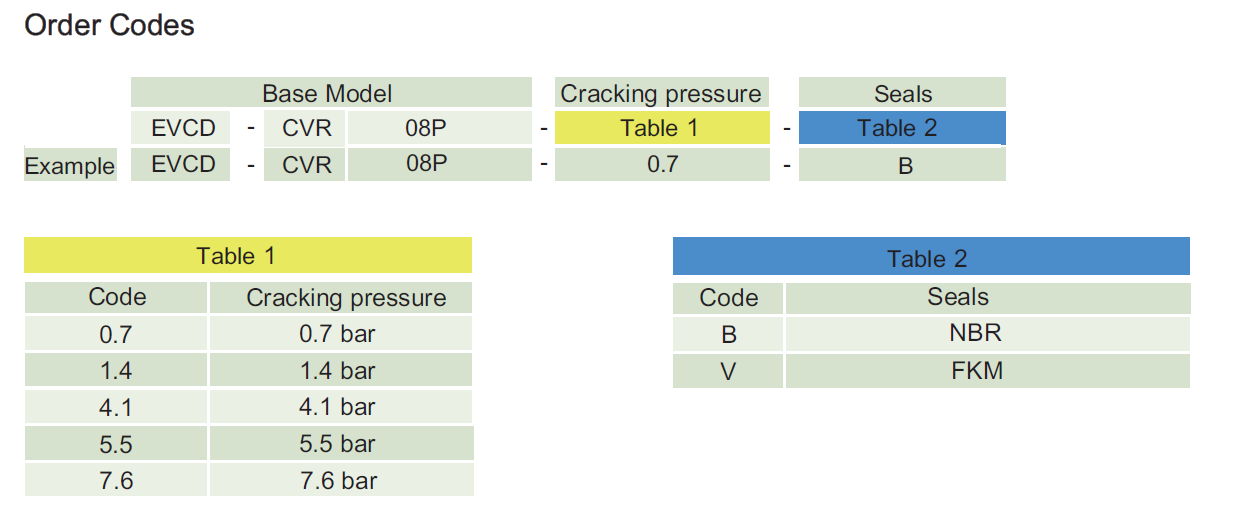This screenshot has height=520, width=1238.
Task: Click the 1.4 bar cell
Action: pyautogui.click(x=338, y=371)
